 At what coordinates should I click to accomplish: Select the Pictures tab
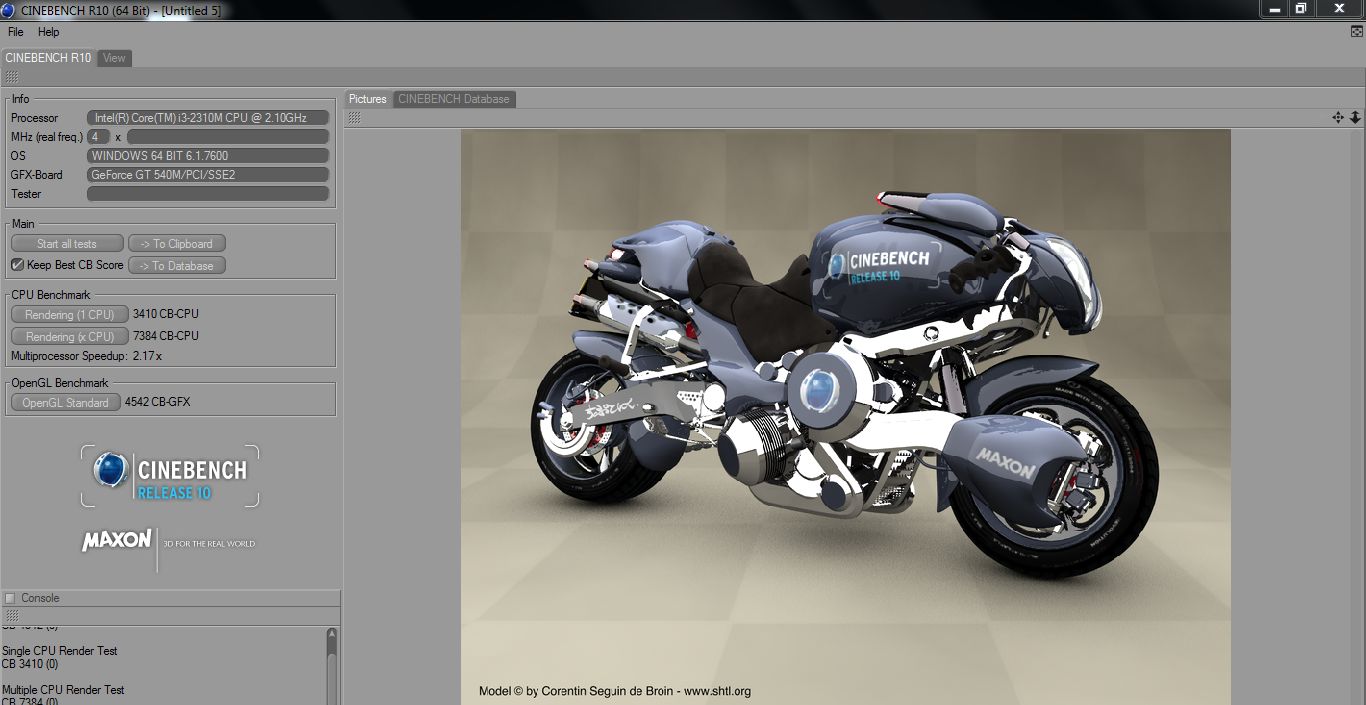pos(368,99)
